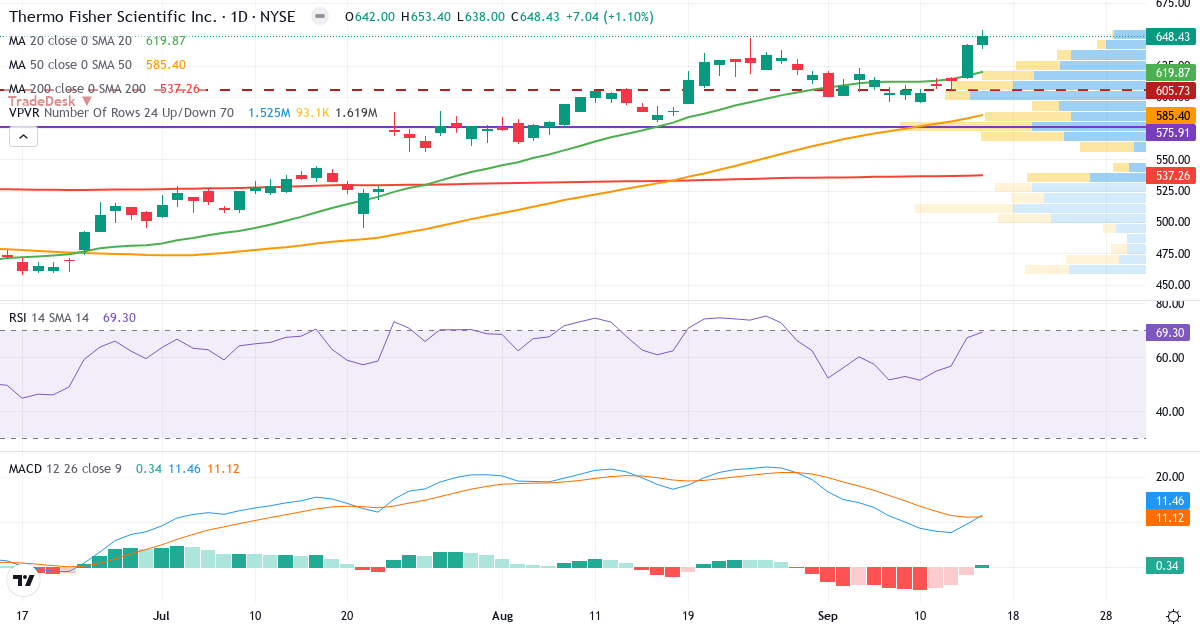1200x630 pixels.
Task: Click red 605.73 label on price axis
Action: 1172,91
